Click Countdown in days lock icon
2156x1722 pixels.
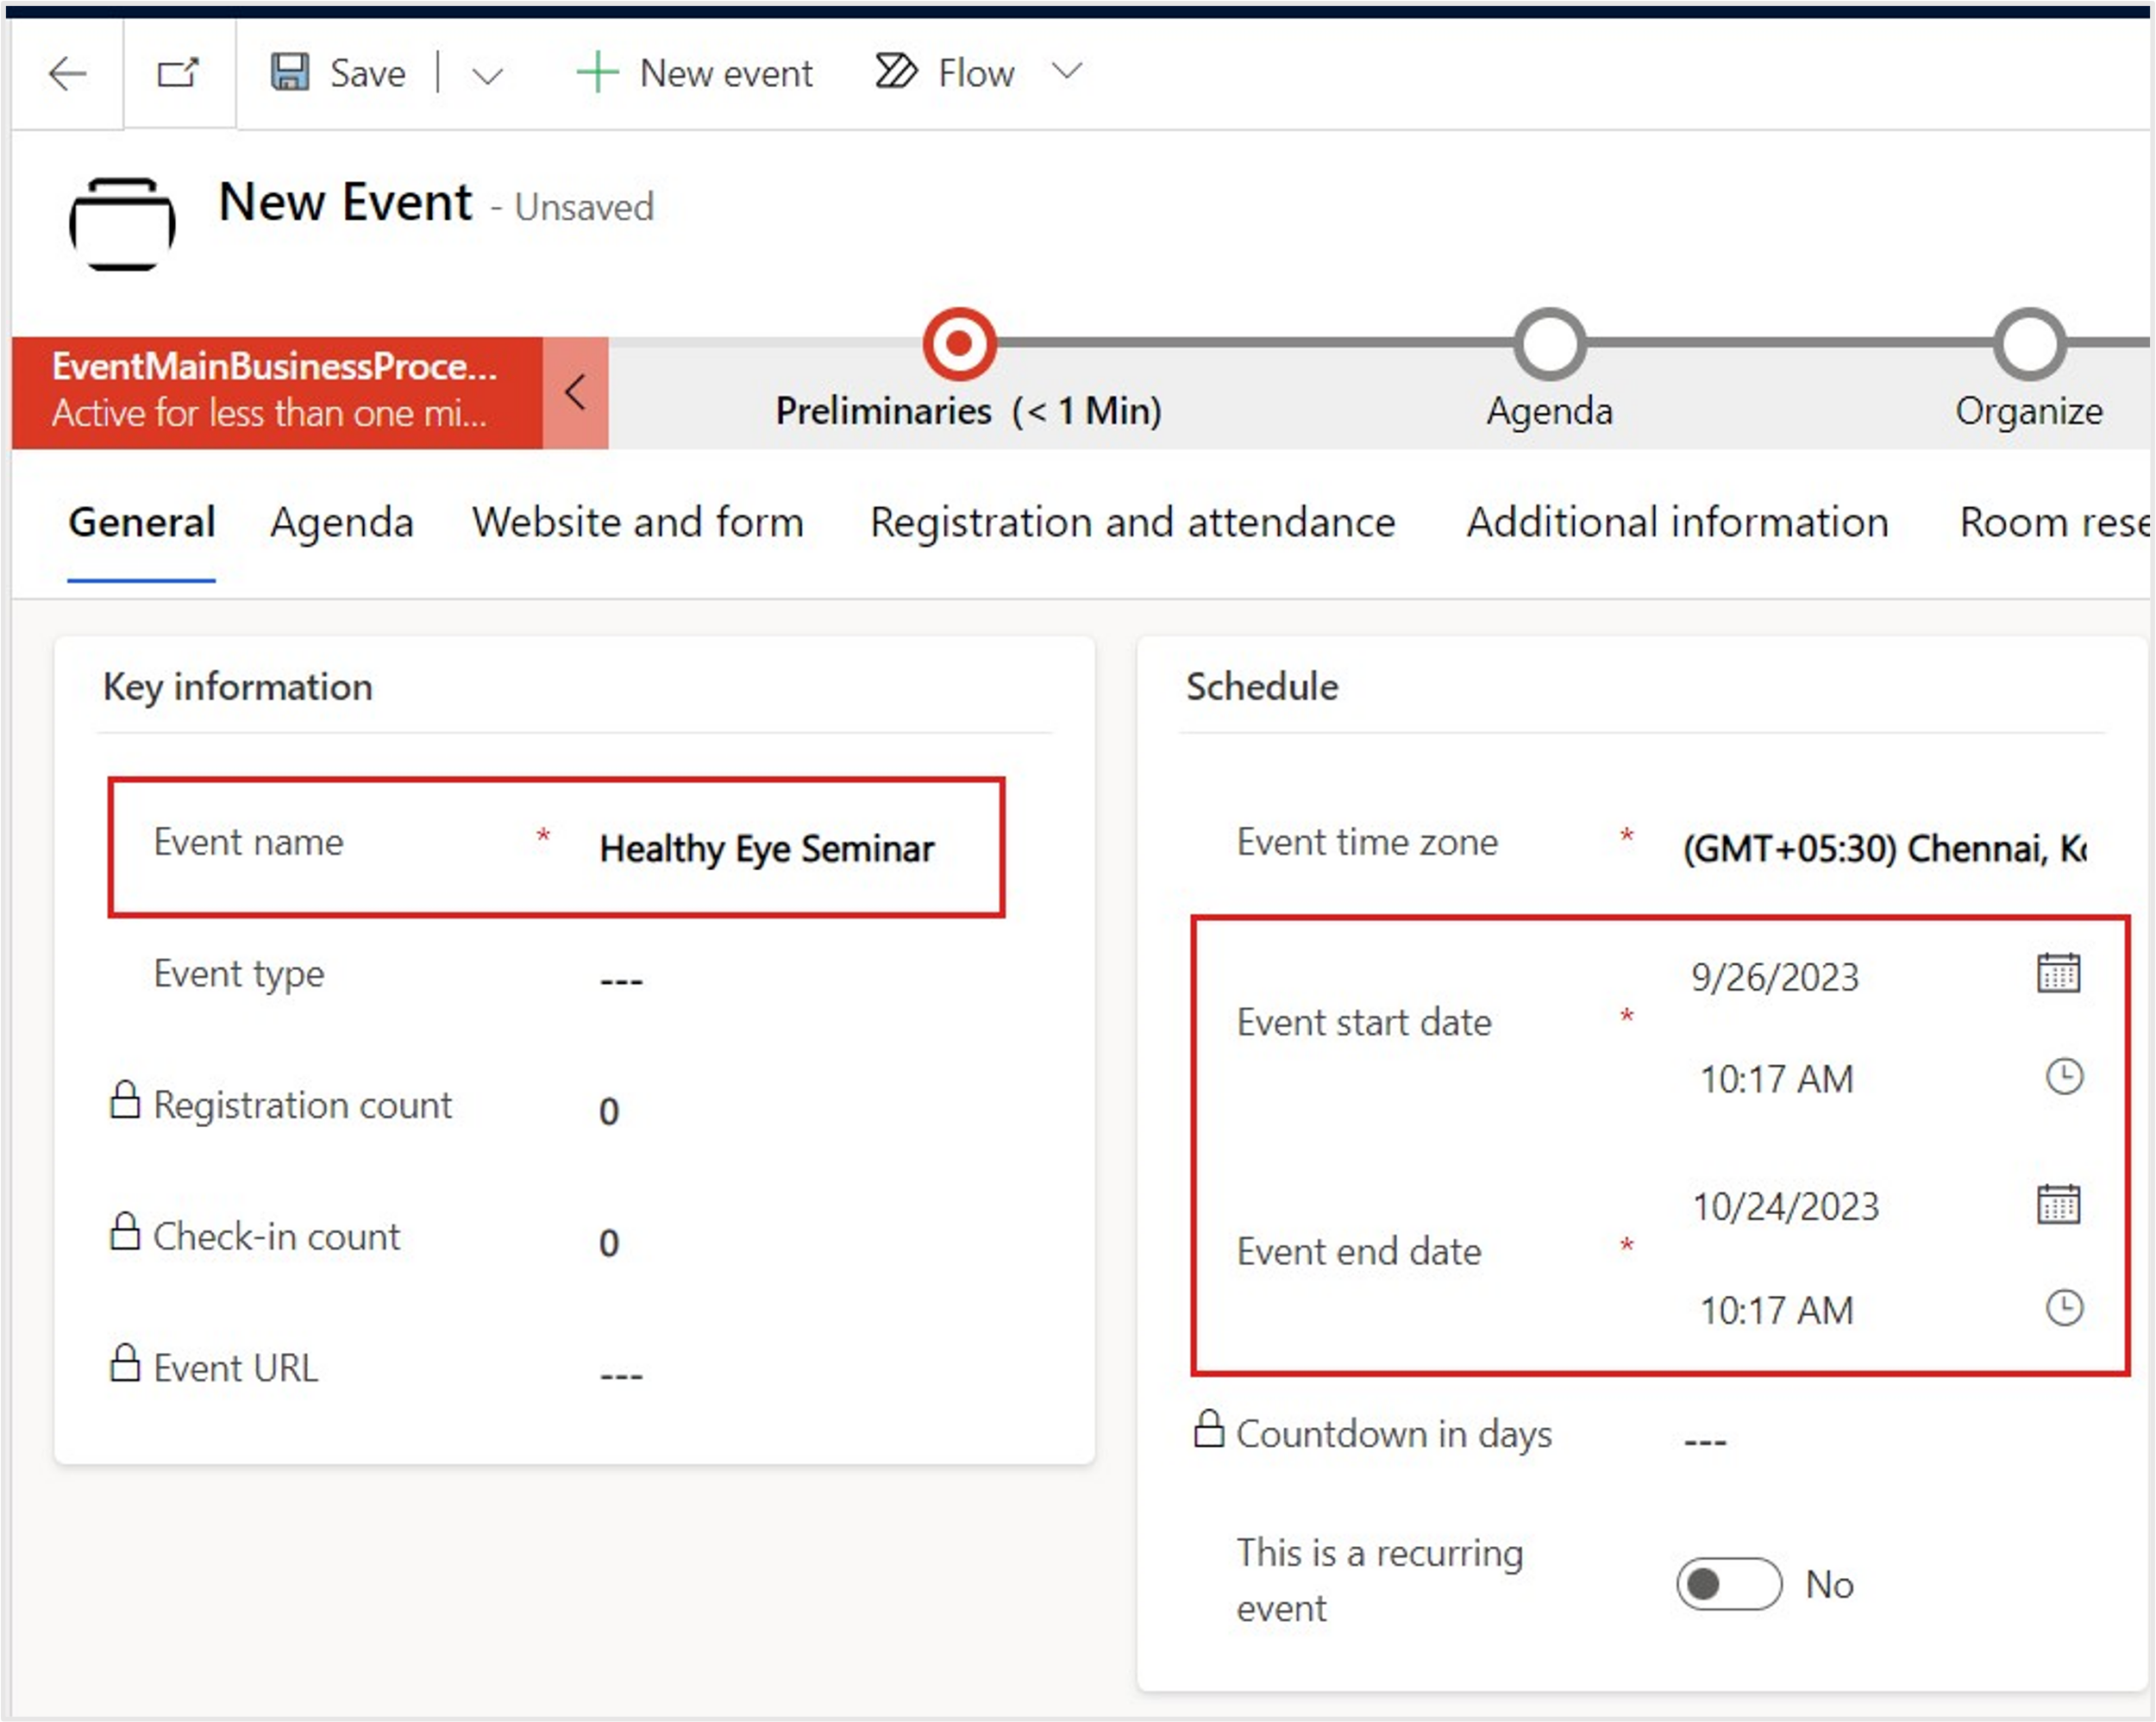[1209, 1429]
